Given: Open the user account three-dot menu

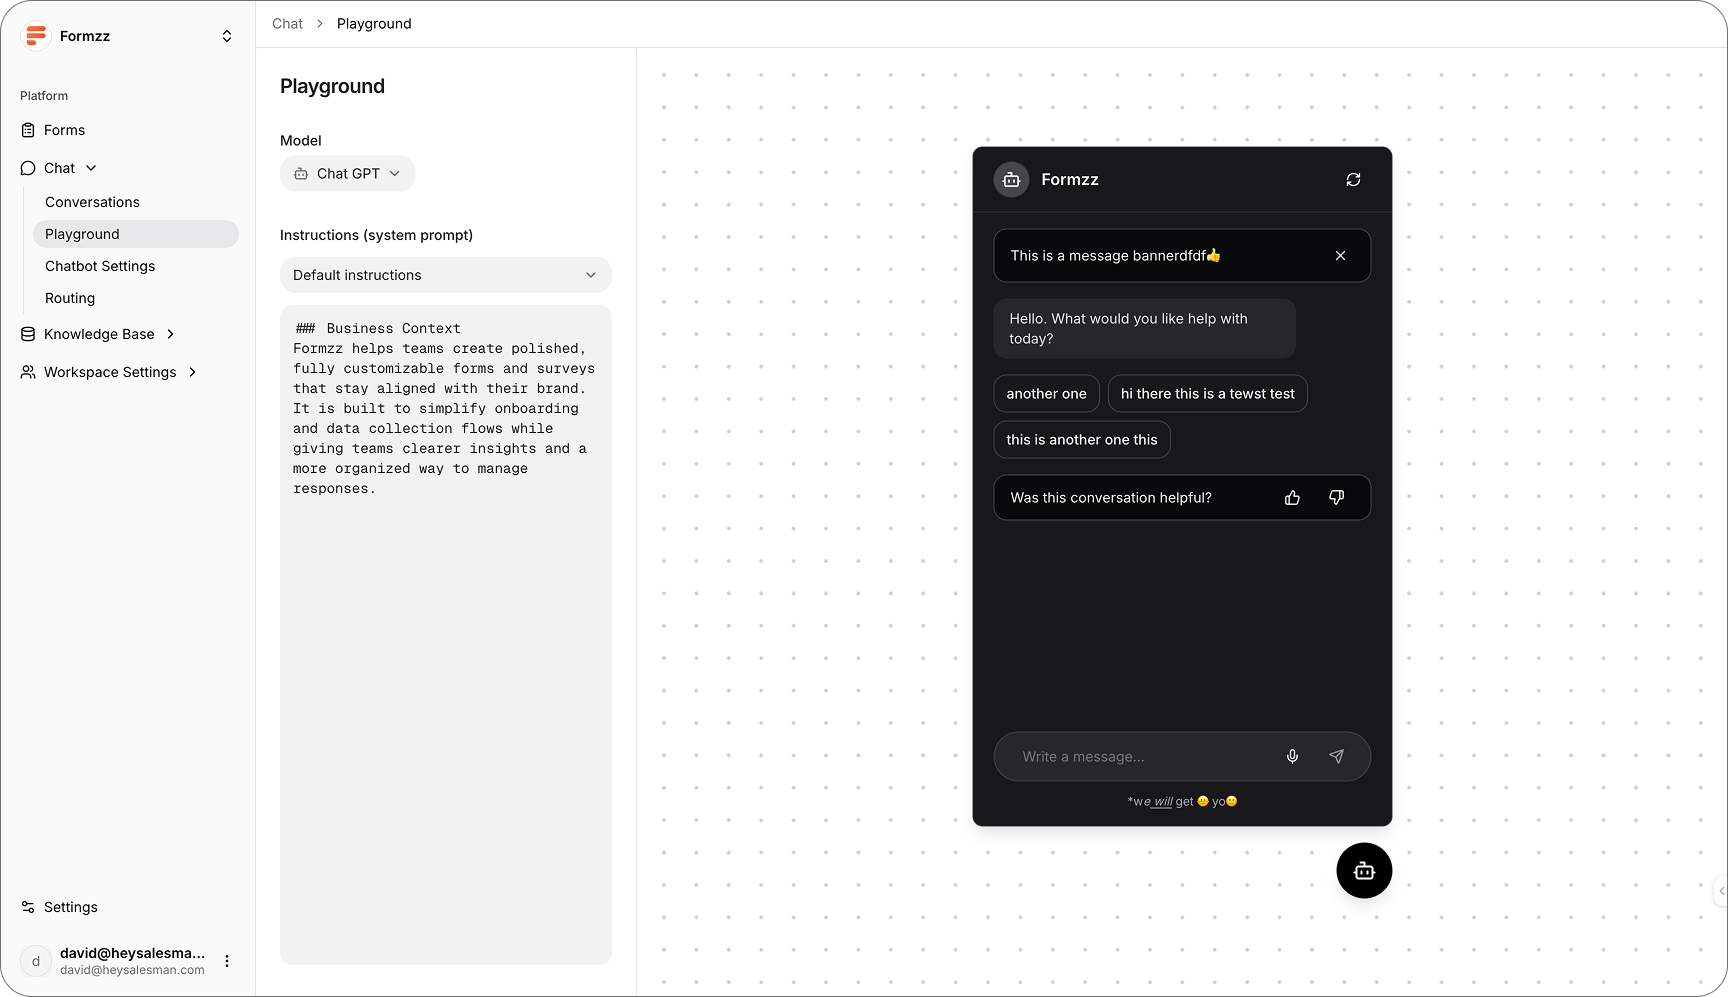Looking at the screenshot, I should (x=227, y=961).
